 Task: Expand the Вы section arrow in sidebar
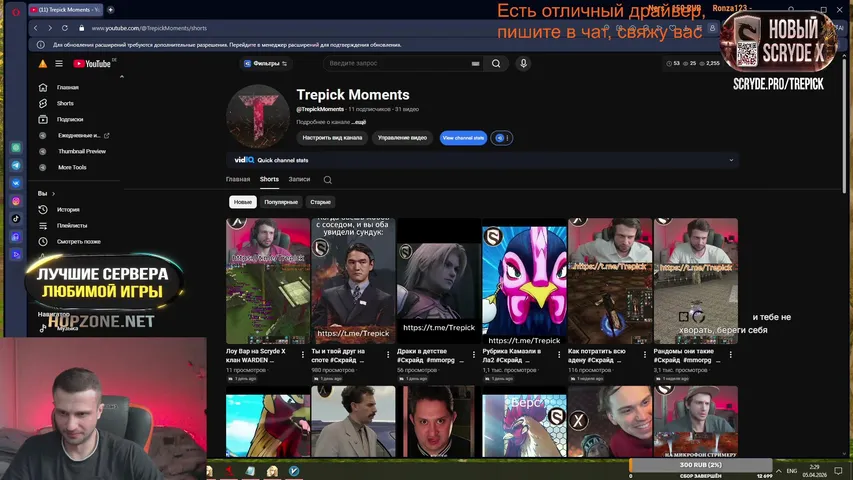[x=53, y=194]
